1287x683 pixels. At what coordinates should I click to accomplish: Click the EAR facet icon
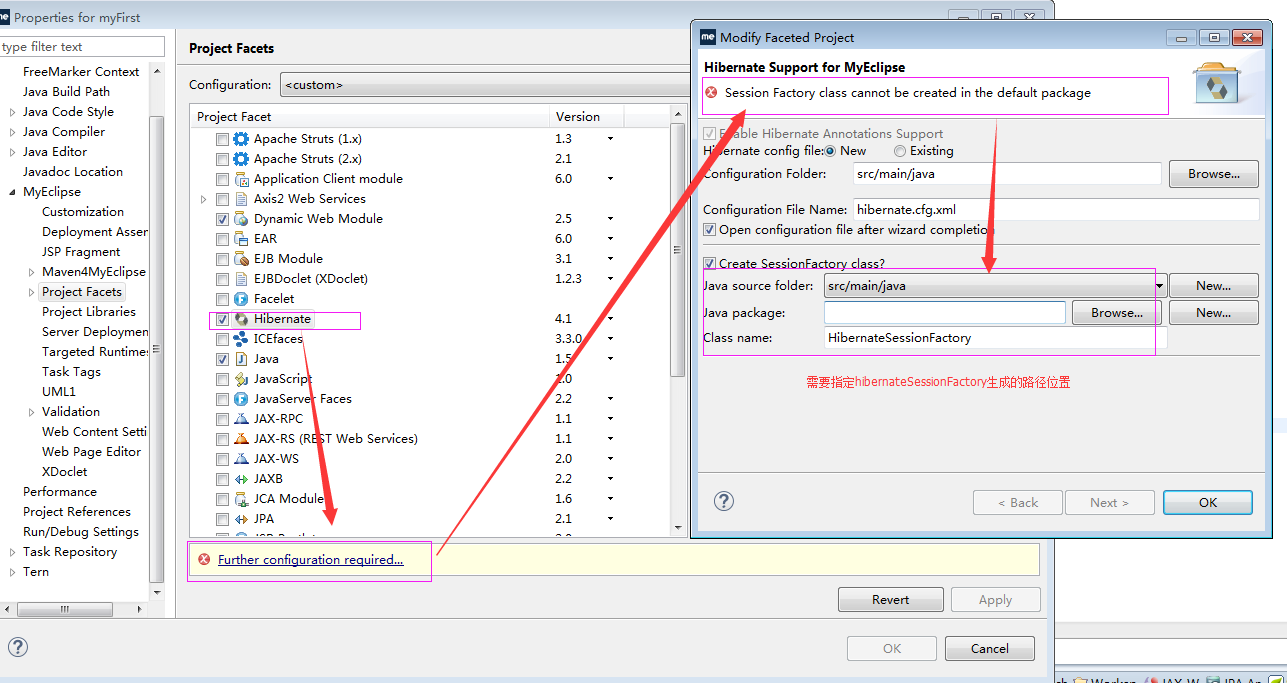pyautogui.click(x=241, y=239)
